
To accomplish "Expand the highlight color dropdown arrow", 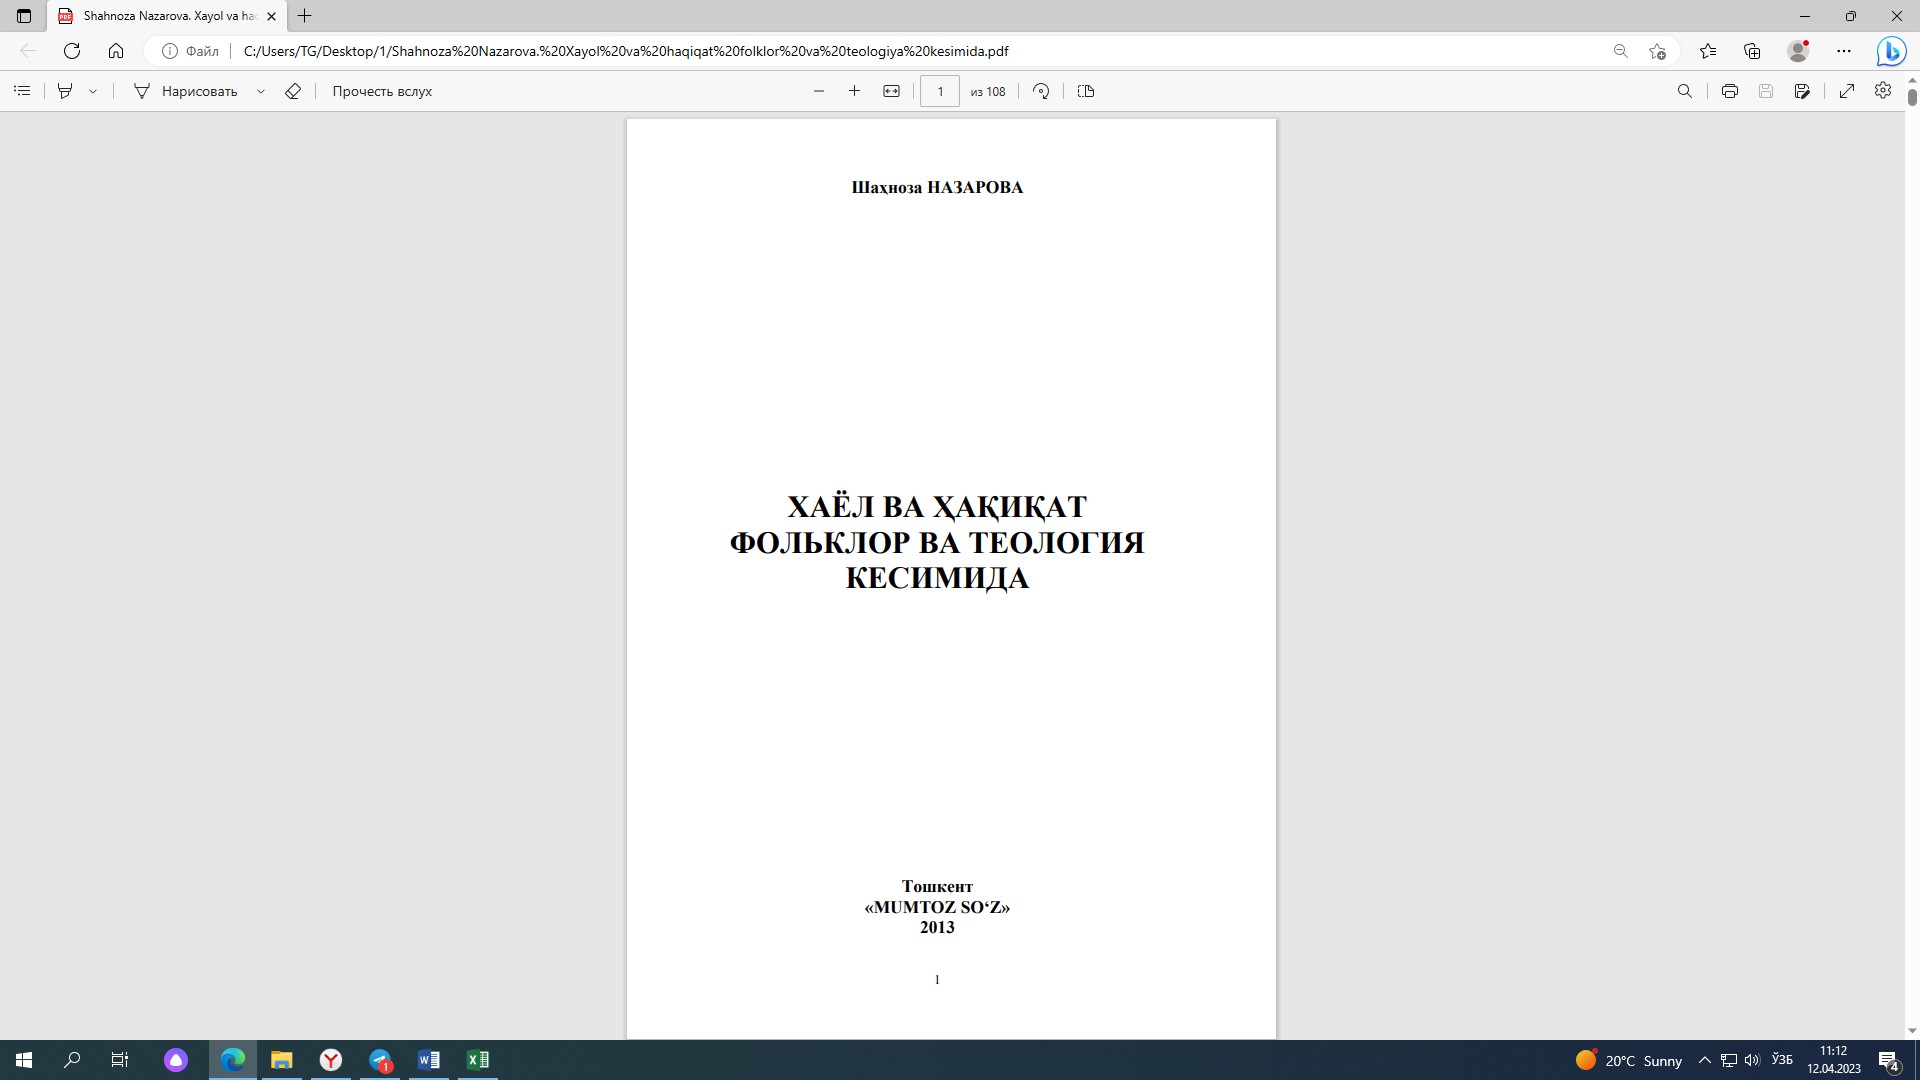I will [x=93, y=91].
